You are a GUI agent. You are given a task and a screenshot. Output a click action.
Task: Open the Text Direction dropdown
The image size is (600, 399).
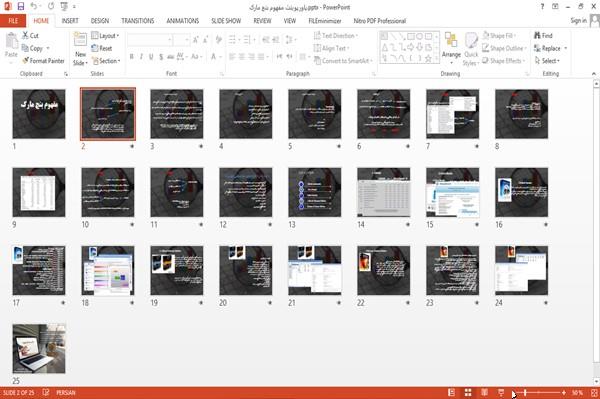pos(336,36)
